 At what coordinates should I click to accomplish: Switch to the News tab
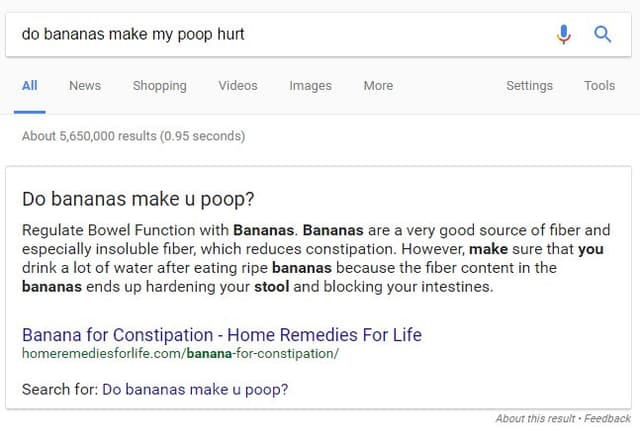pos(85,86)
